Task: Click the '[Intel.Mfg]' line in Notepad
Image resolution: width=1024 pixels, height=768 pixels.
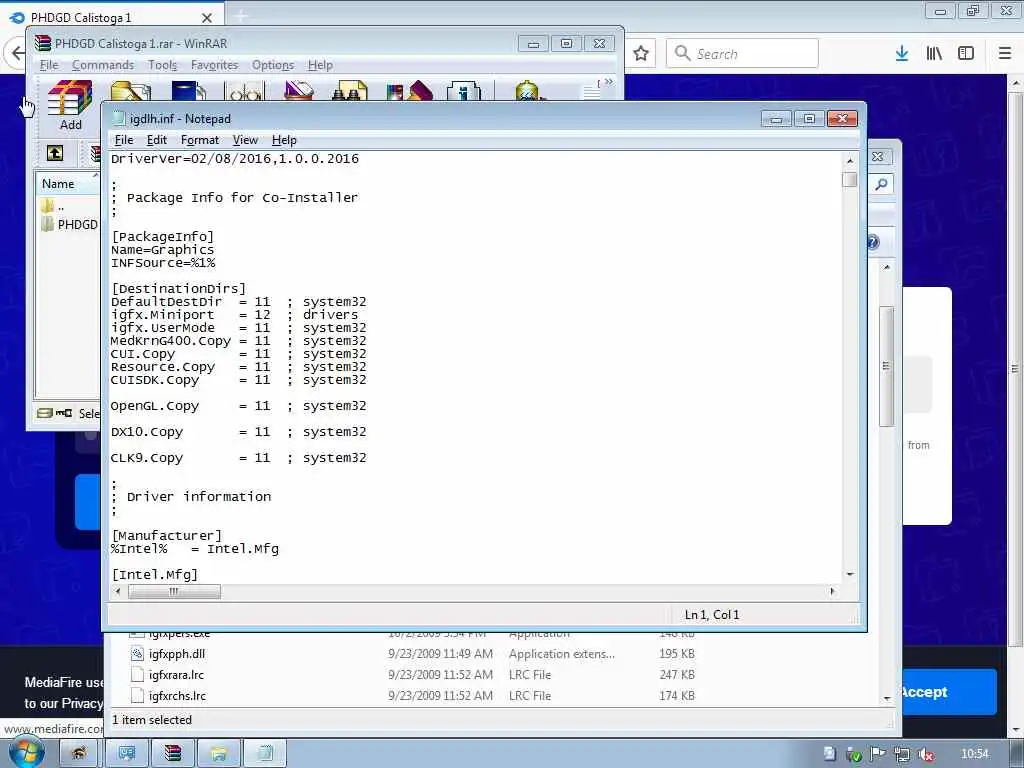Action: coord(155,575)
